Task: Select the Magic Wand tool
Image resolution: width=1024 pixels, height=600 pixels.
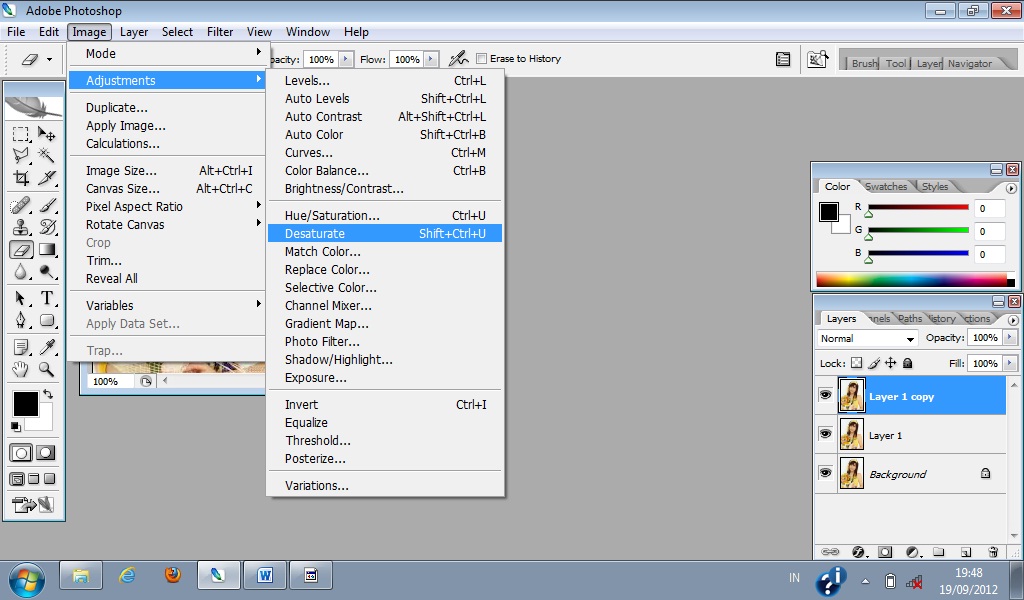Action: point(46,155)
